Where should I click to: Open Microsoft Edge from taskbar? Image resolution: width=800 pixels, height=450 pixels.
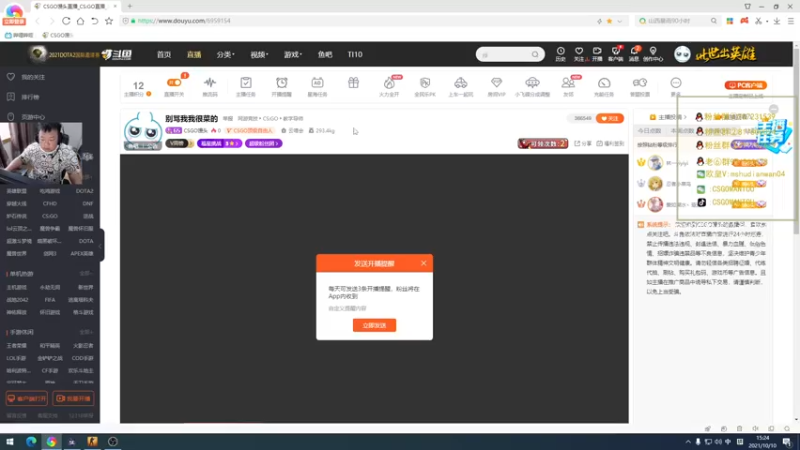click(x=31, y=442)
